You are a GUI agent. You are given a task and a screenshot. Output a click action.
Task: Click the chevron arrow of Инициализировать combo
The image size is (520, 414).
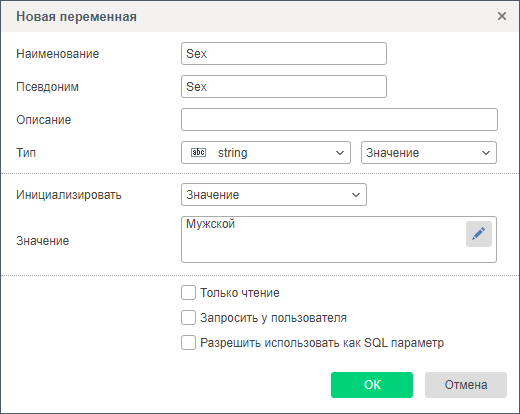coord(356,195)
